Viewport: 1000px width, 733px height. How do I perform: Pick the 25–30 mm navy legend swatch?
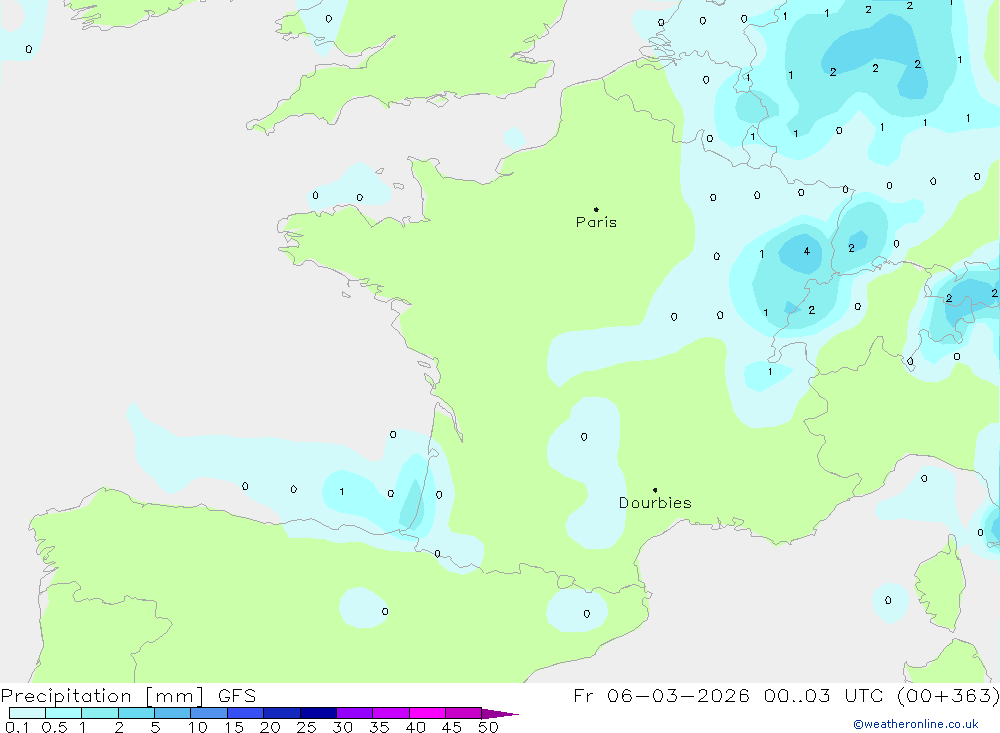[318, 713]
